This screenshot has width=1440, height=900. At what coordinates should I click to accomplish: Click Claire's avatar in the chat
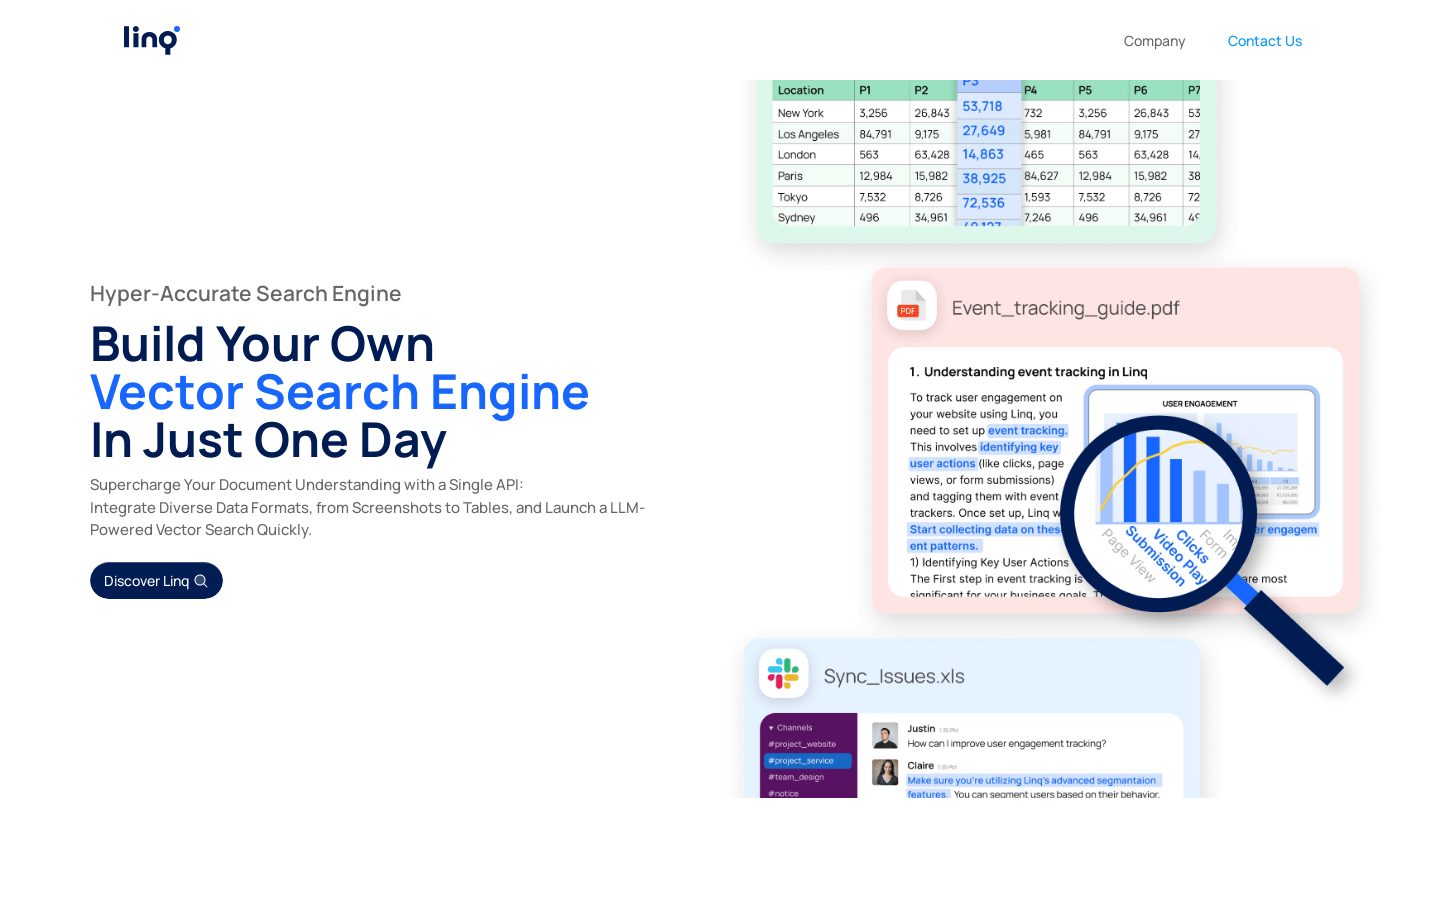click(x=885, y=772)
